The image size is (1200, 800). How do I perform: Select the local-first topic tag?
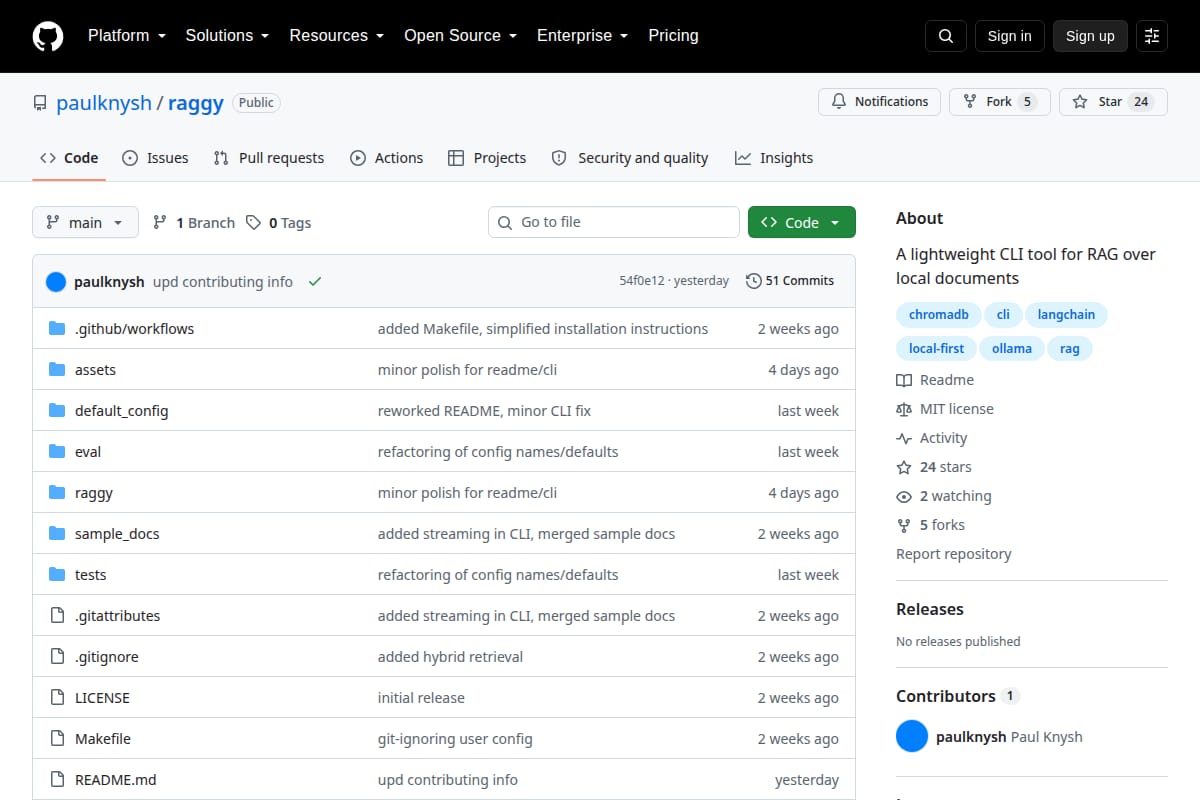click(x=937, y=349)
